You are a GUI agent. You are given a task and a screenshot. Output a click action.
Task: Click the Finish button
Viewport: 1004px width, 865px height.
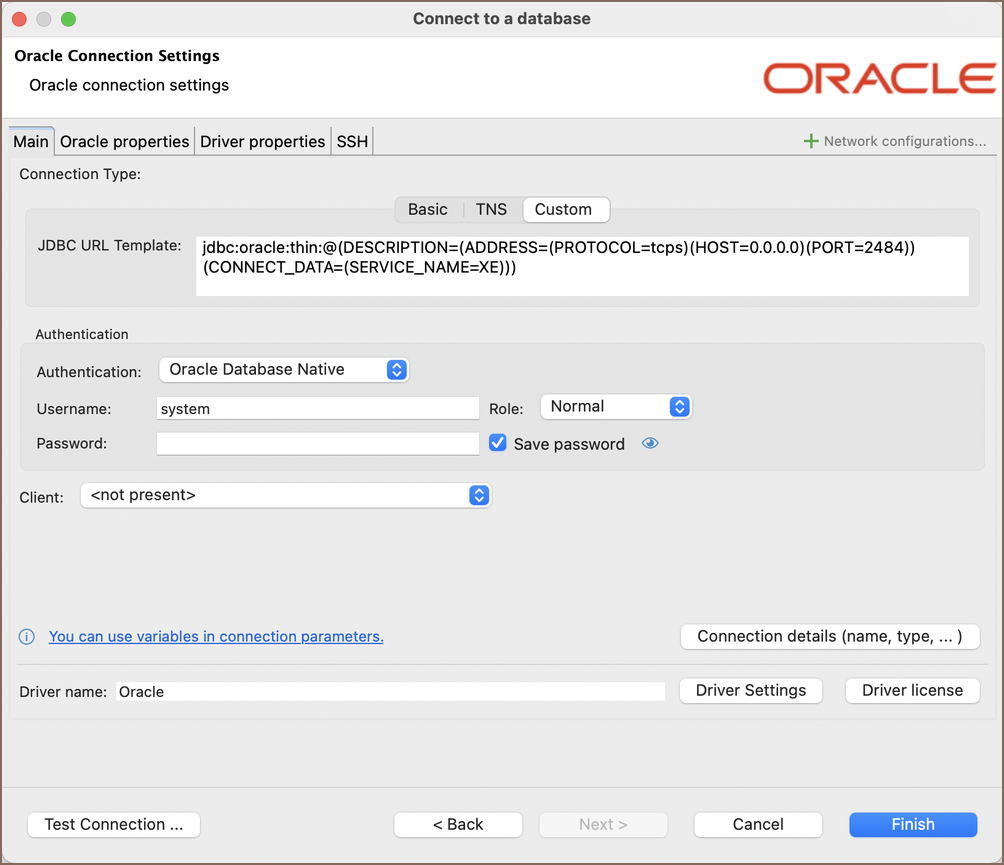coord(912,824)
